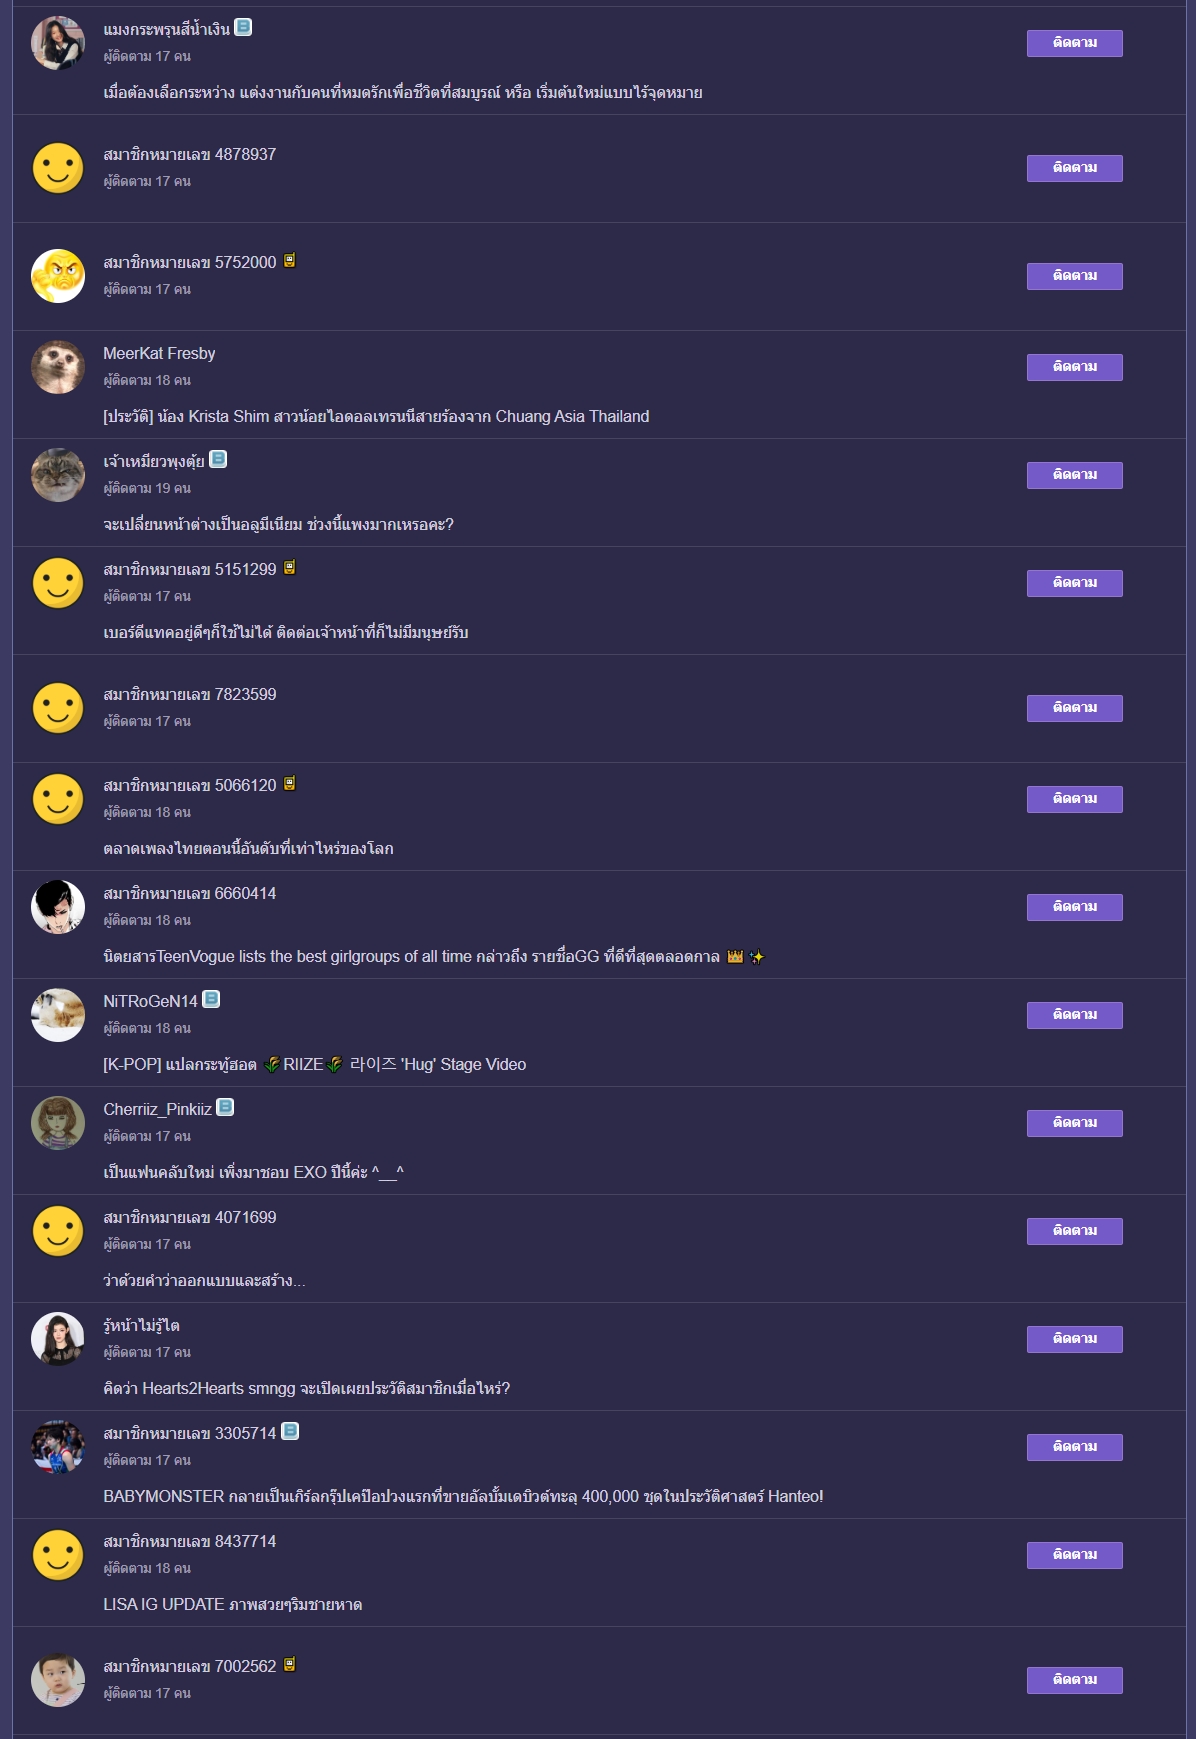The height and width of the screenshot is (1739, 1196).
Task: Follow NiTRoGeN14 using the ติดตาม button
Action: pos(1074,1015)
